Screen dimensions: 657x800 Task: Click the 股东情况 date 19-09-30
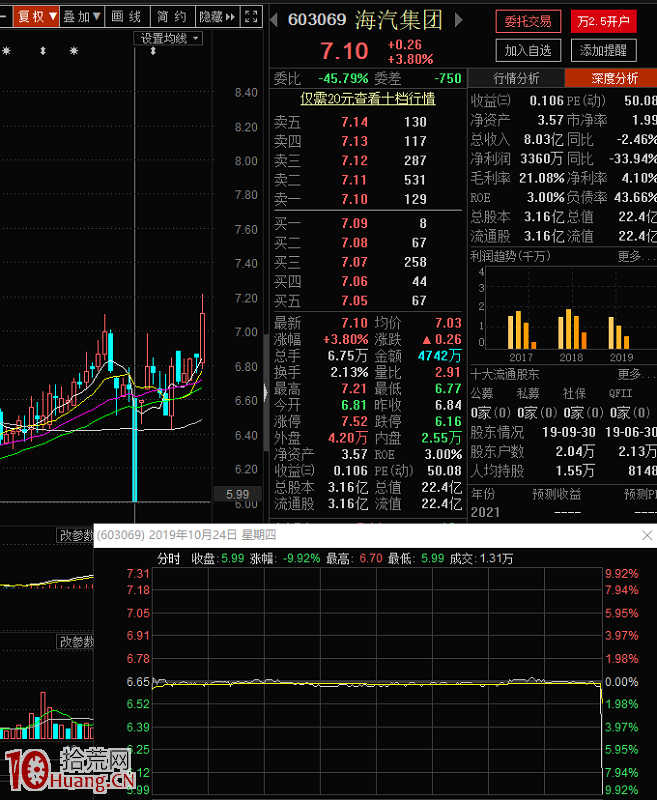tap(569, 433)
